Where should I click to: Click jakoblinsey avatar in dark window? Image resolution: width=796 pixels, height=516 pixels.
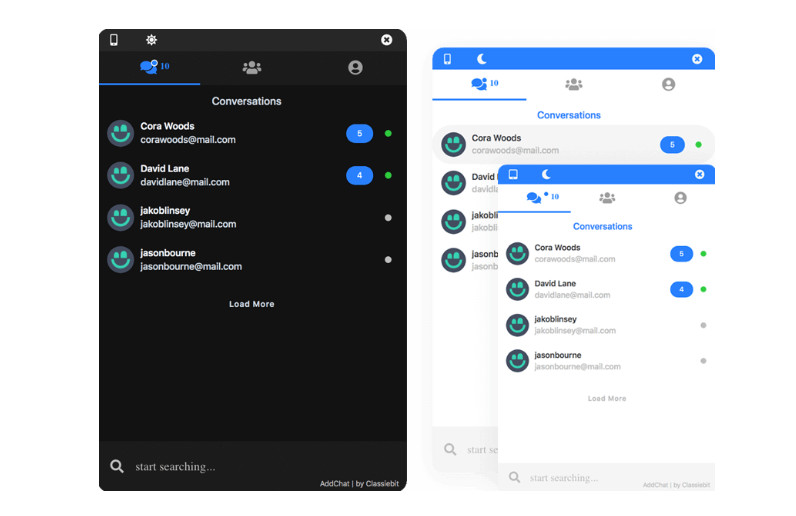pos(120,217)
